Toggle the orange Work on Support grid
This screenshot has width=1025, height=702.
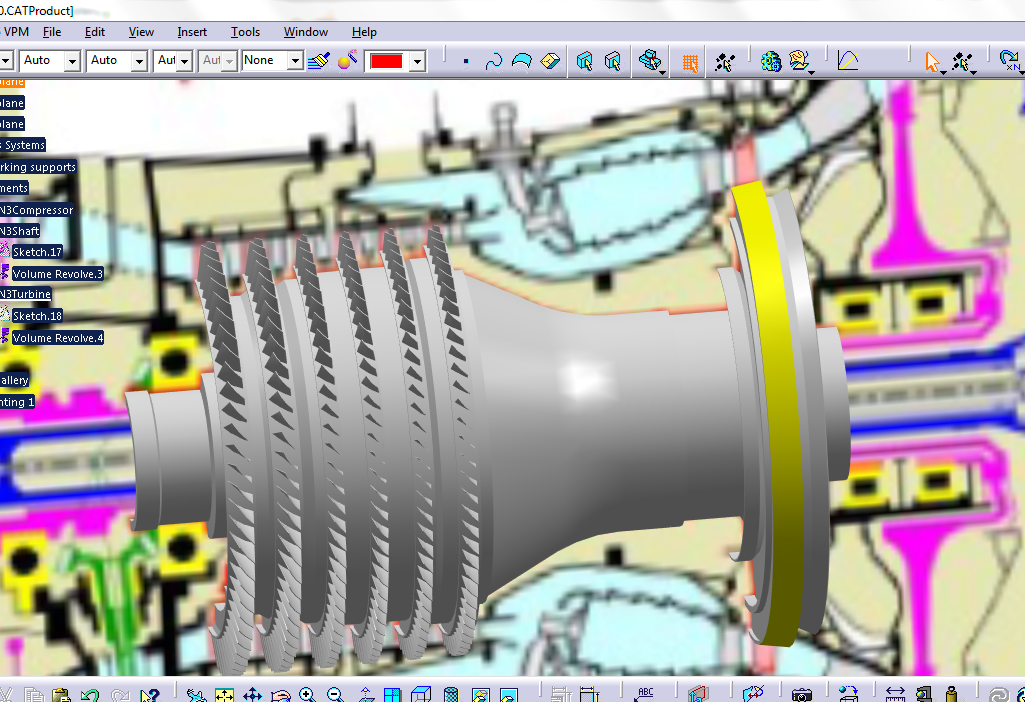click(x=689, y=62)
